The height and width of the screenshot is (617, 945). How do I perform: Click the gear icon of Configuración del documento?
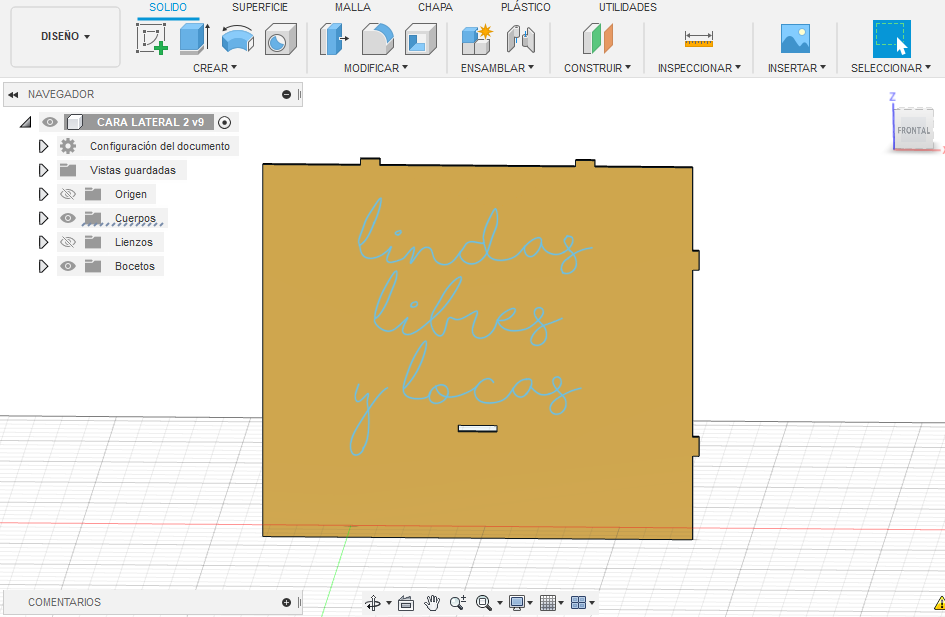[68, 146]
